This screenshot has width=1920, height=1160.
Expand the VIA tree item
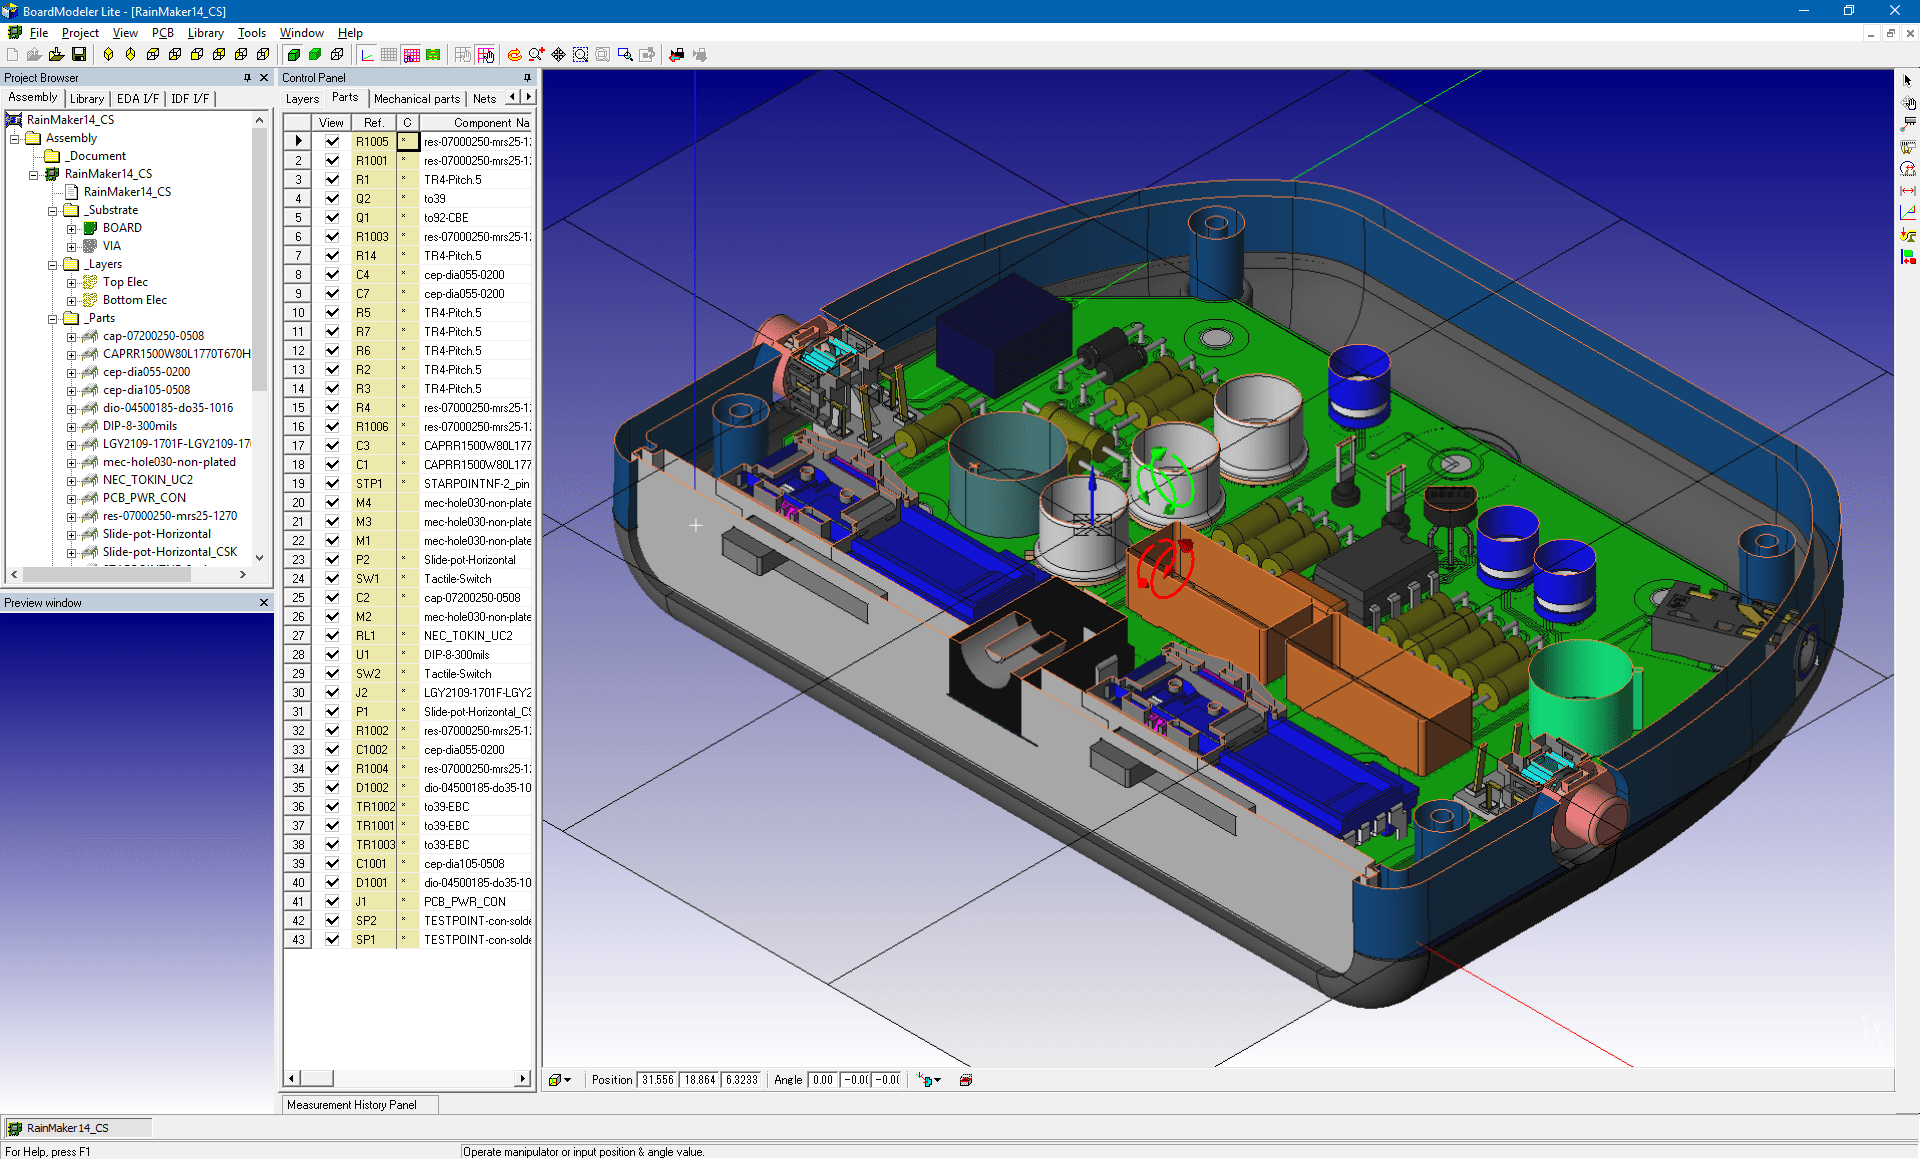pyautogui.click(x=72, y=246)
